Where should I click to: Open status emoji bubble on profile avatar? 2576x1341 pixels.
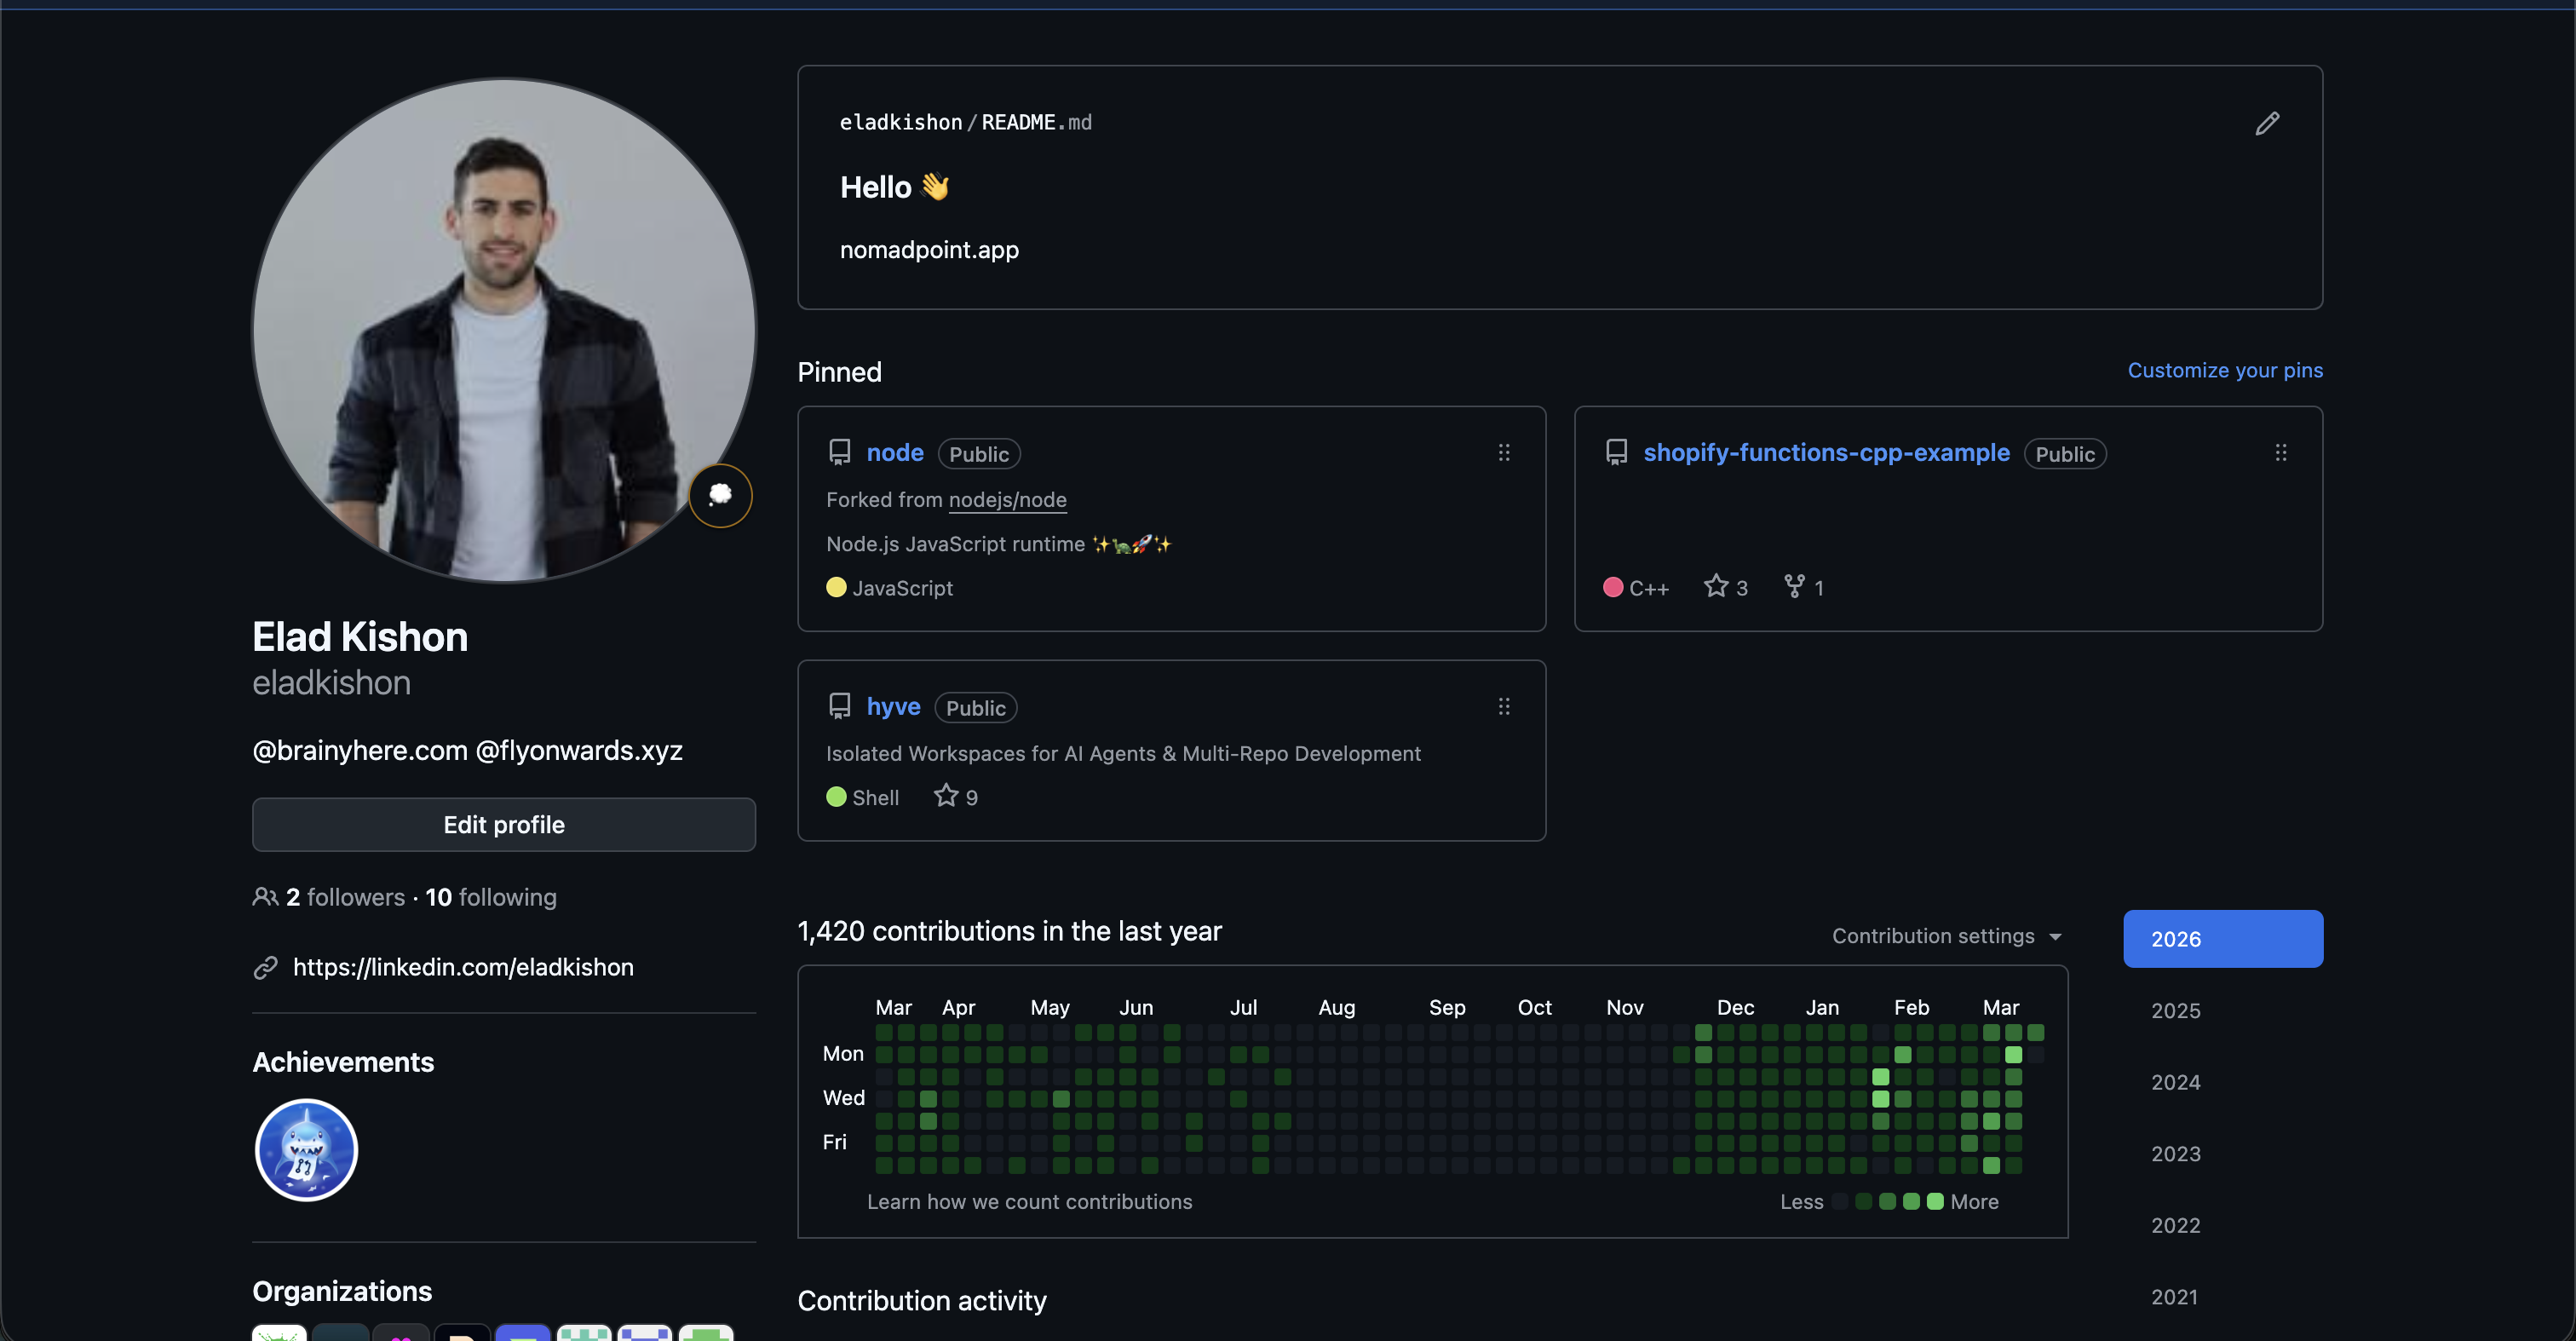pos(720,495)
